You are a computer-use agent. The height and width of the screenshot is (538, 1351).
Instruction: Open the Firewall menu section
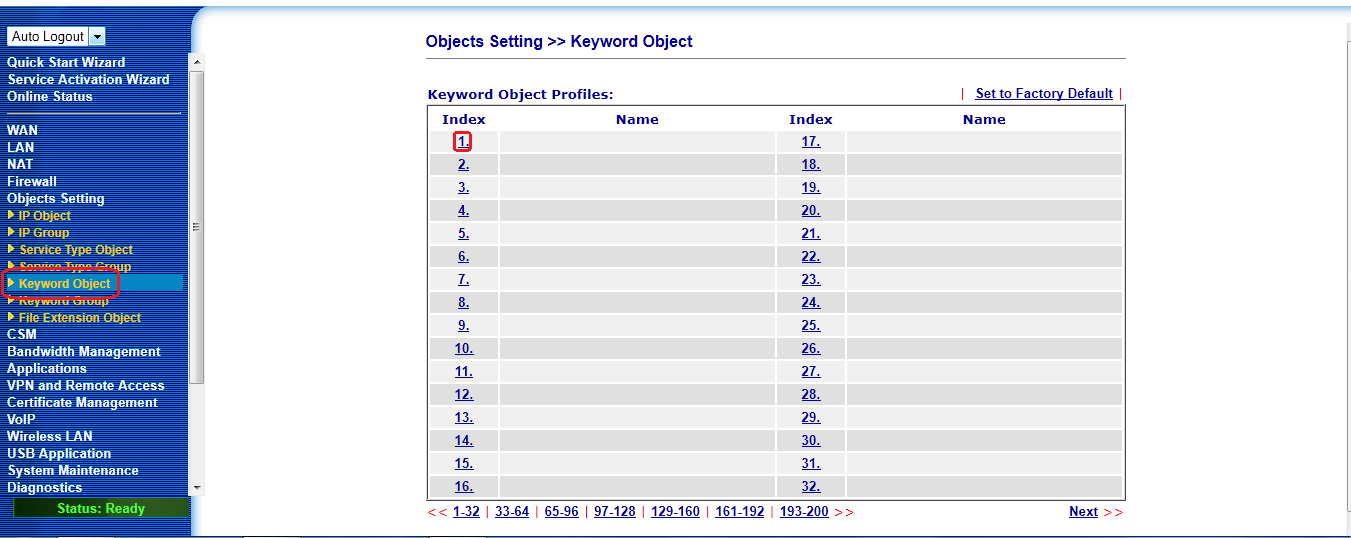(x=32, y=182)
